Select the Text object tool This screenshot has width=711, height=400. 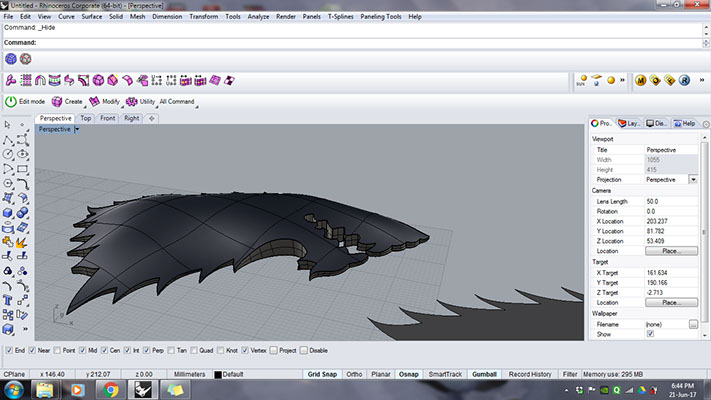point(8,300)
